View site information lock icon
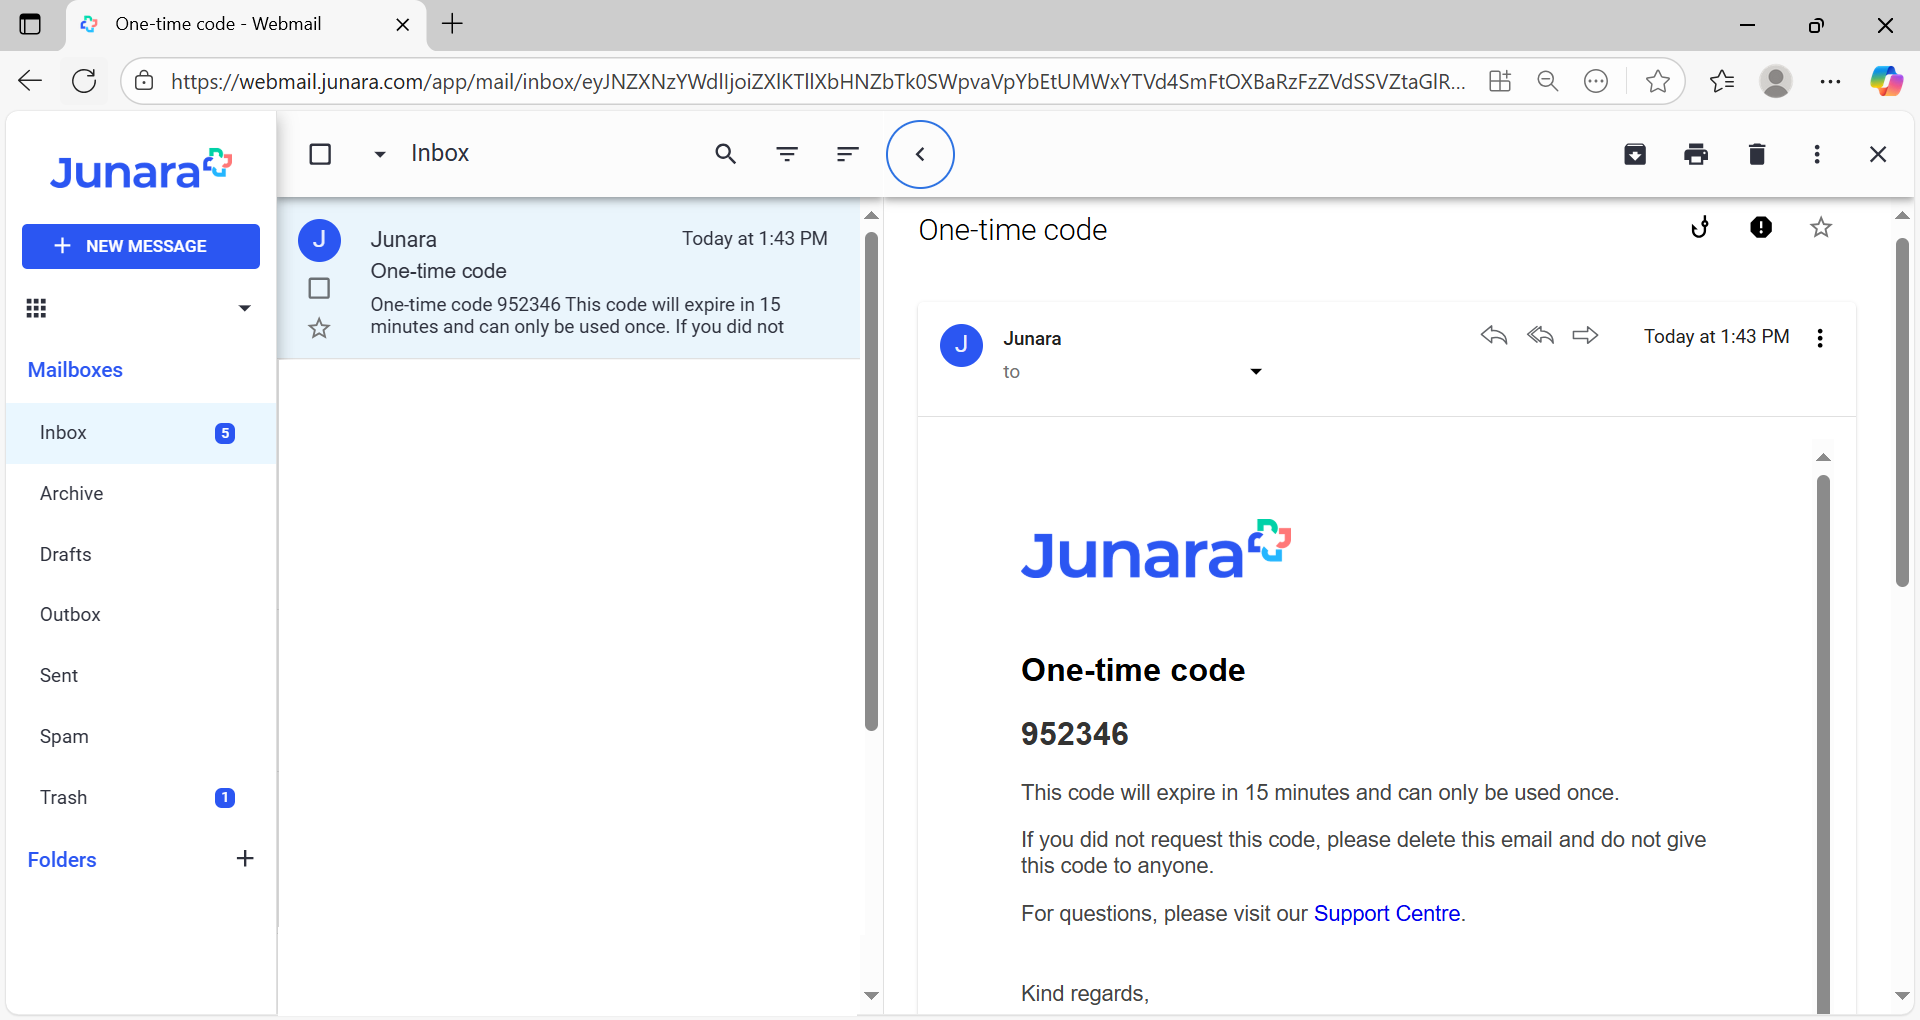 tap(145, 82)
